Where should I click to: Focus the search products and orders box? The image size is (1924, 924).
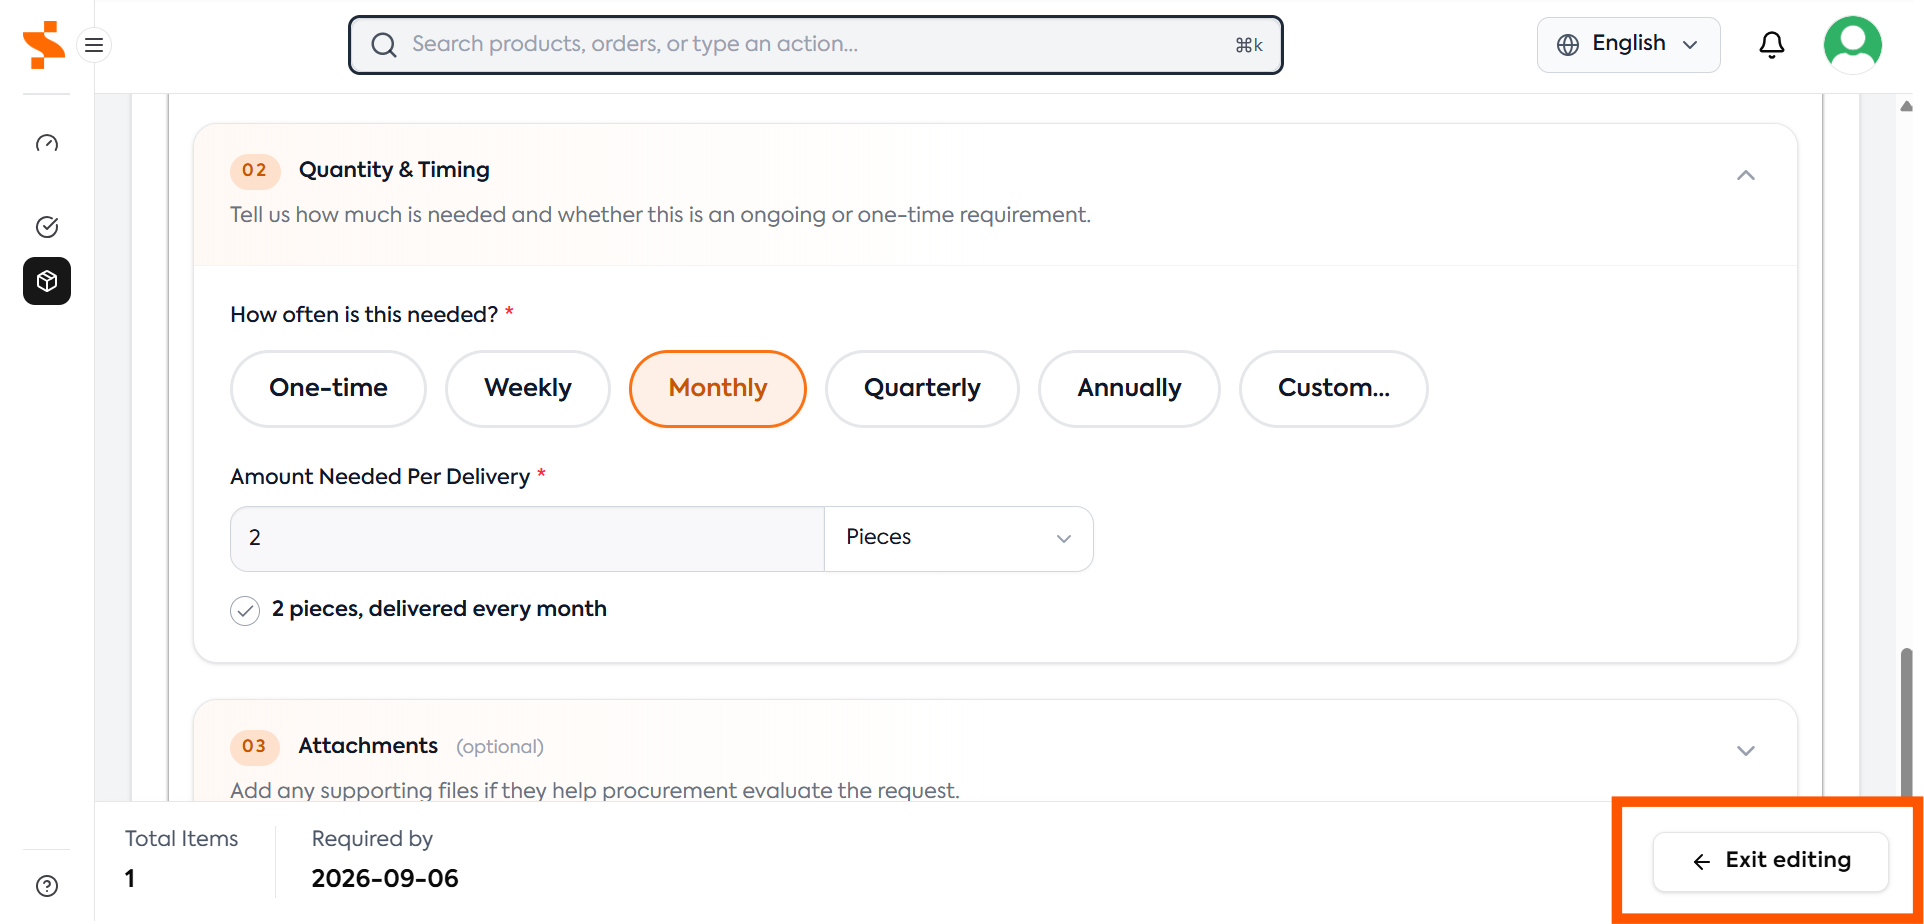pos(815,45)
